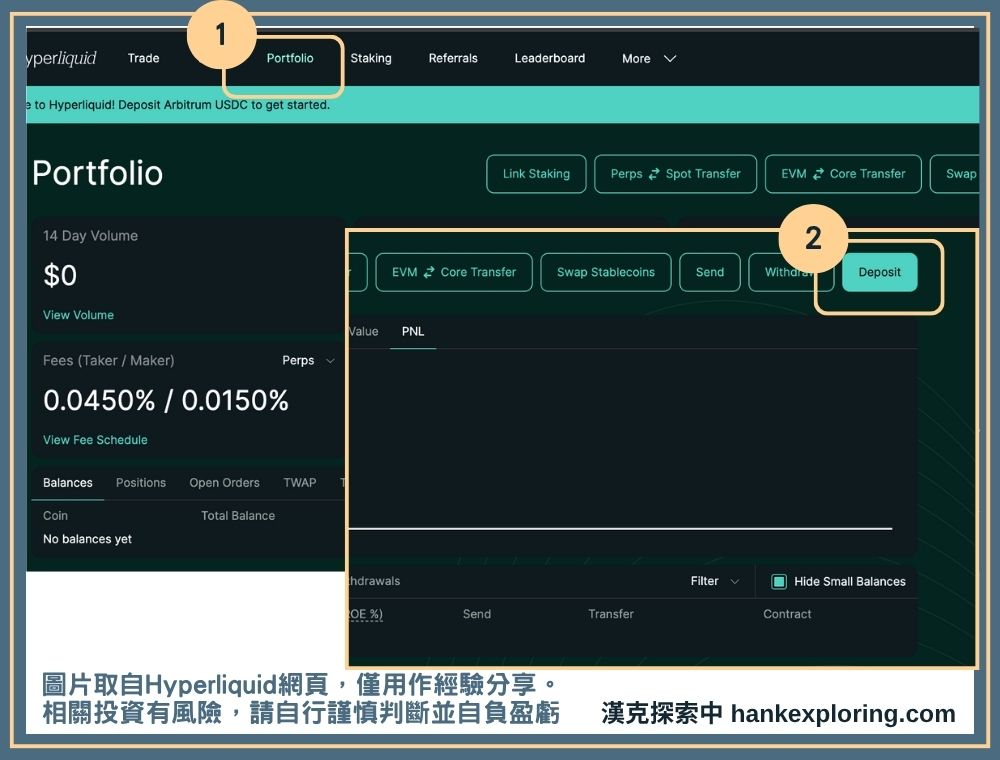Expand the Filter dropdown
Screen dimensions: 1000x760
tap(714, 581)
